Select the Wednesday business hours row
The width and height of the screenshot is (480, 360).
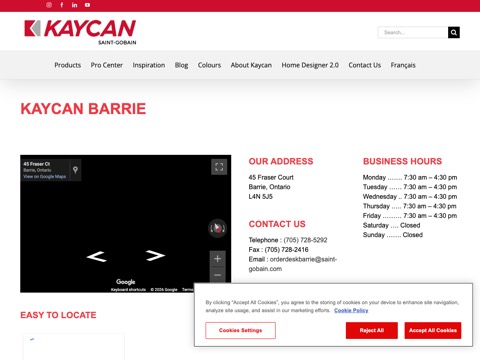tap(410, 197)
